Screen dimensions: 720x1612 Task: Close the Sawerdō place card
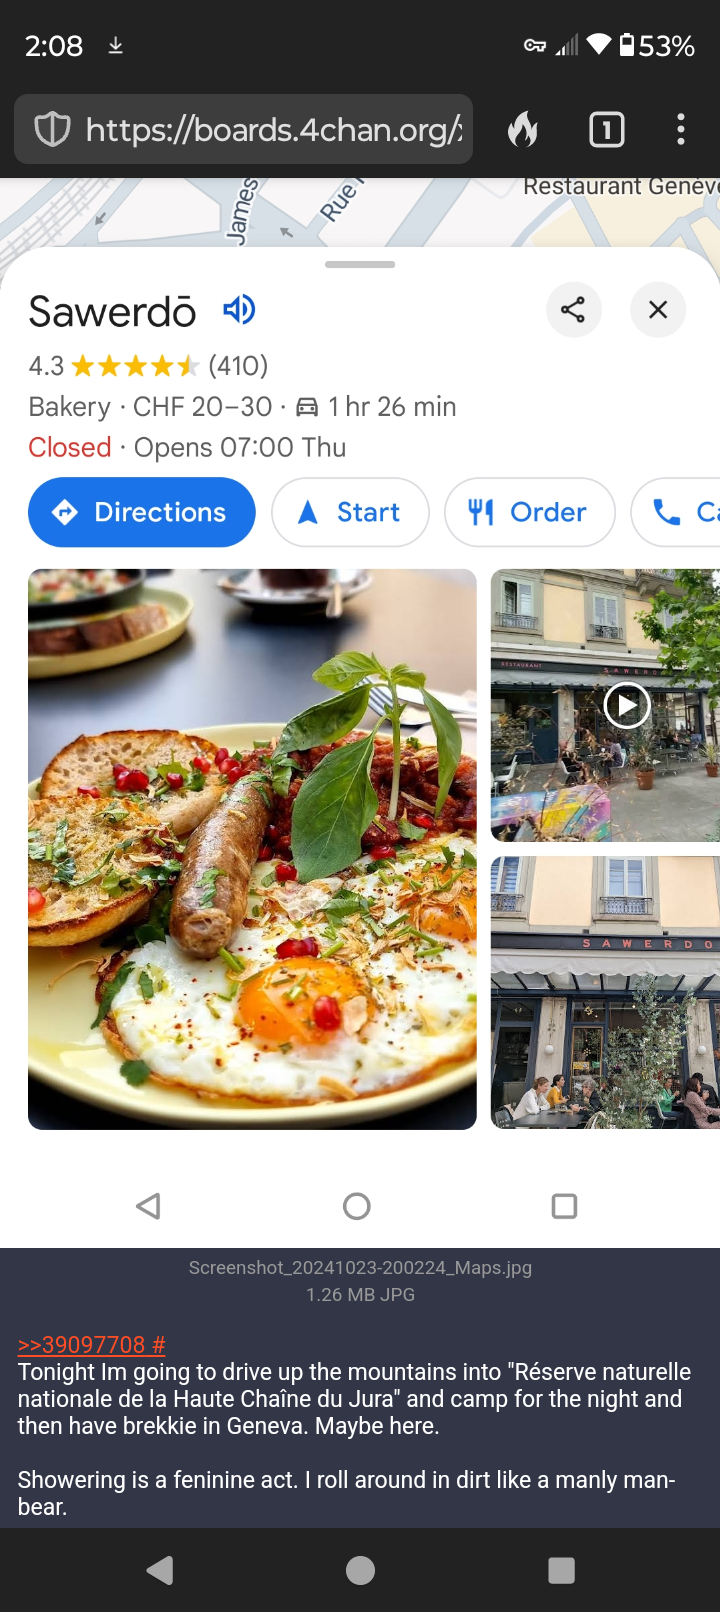click(x=658, y=310)
